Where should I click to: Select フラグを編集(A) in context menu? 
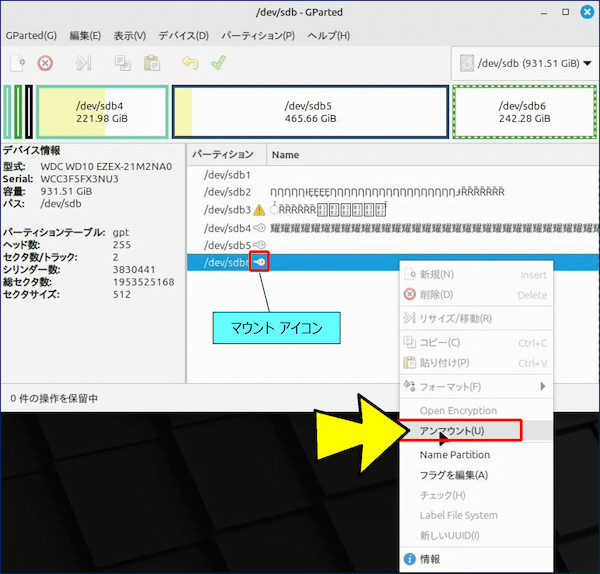453,475
